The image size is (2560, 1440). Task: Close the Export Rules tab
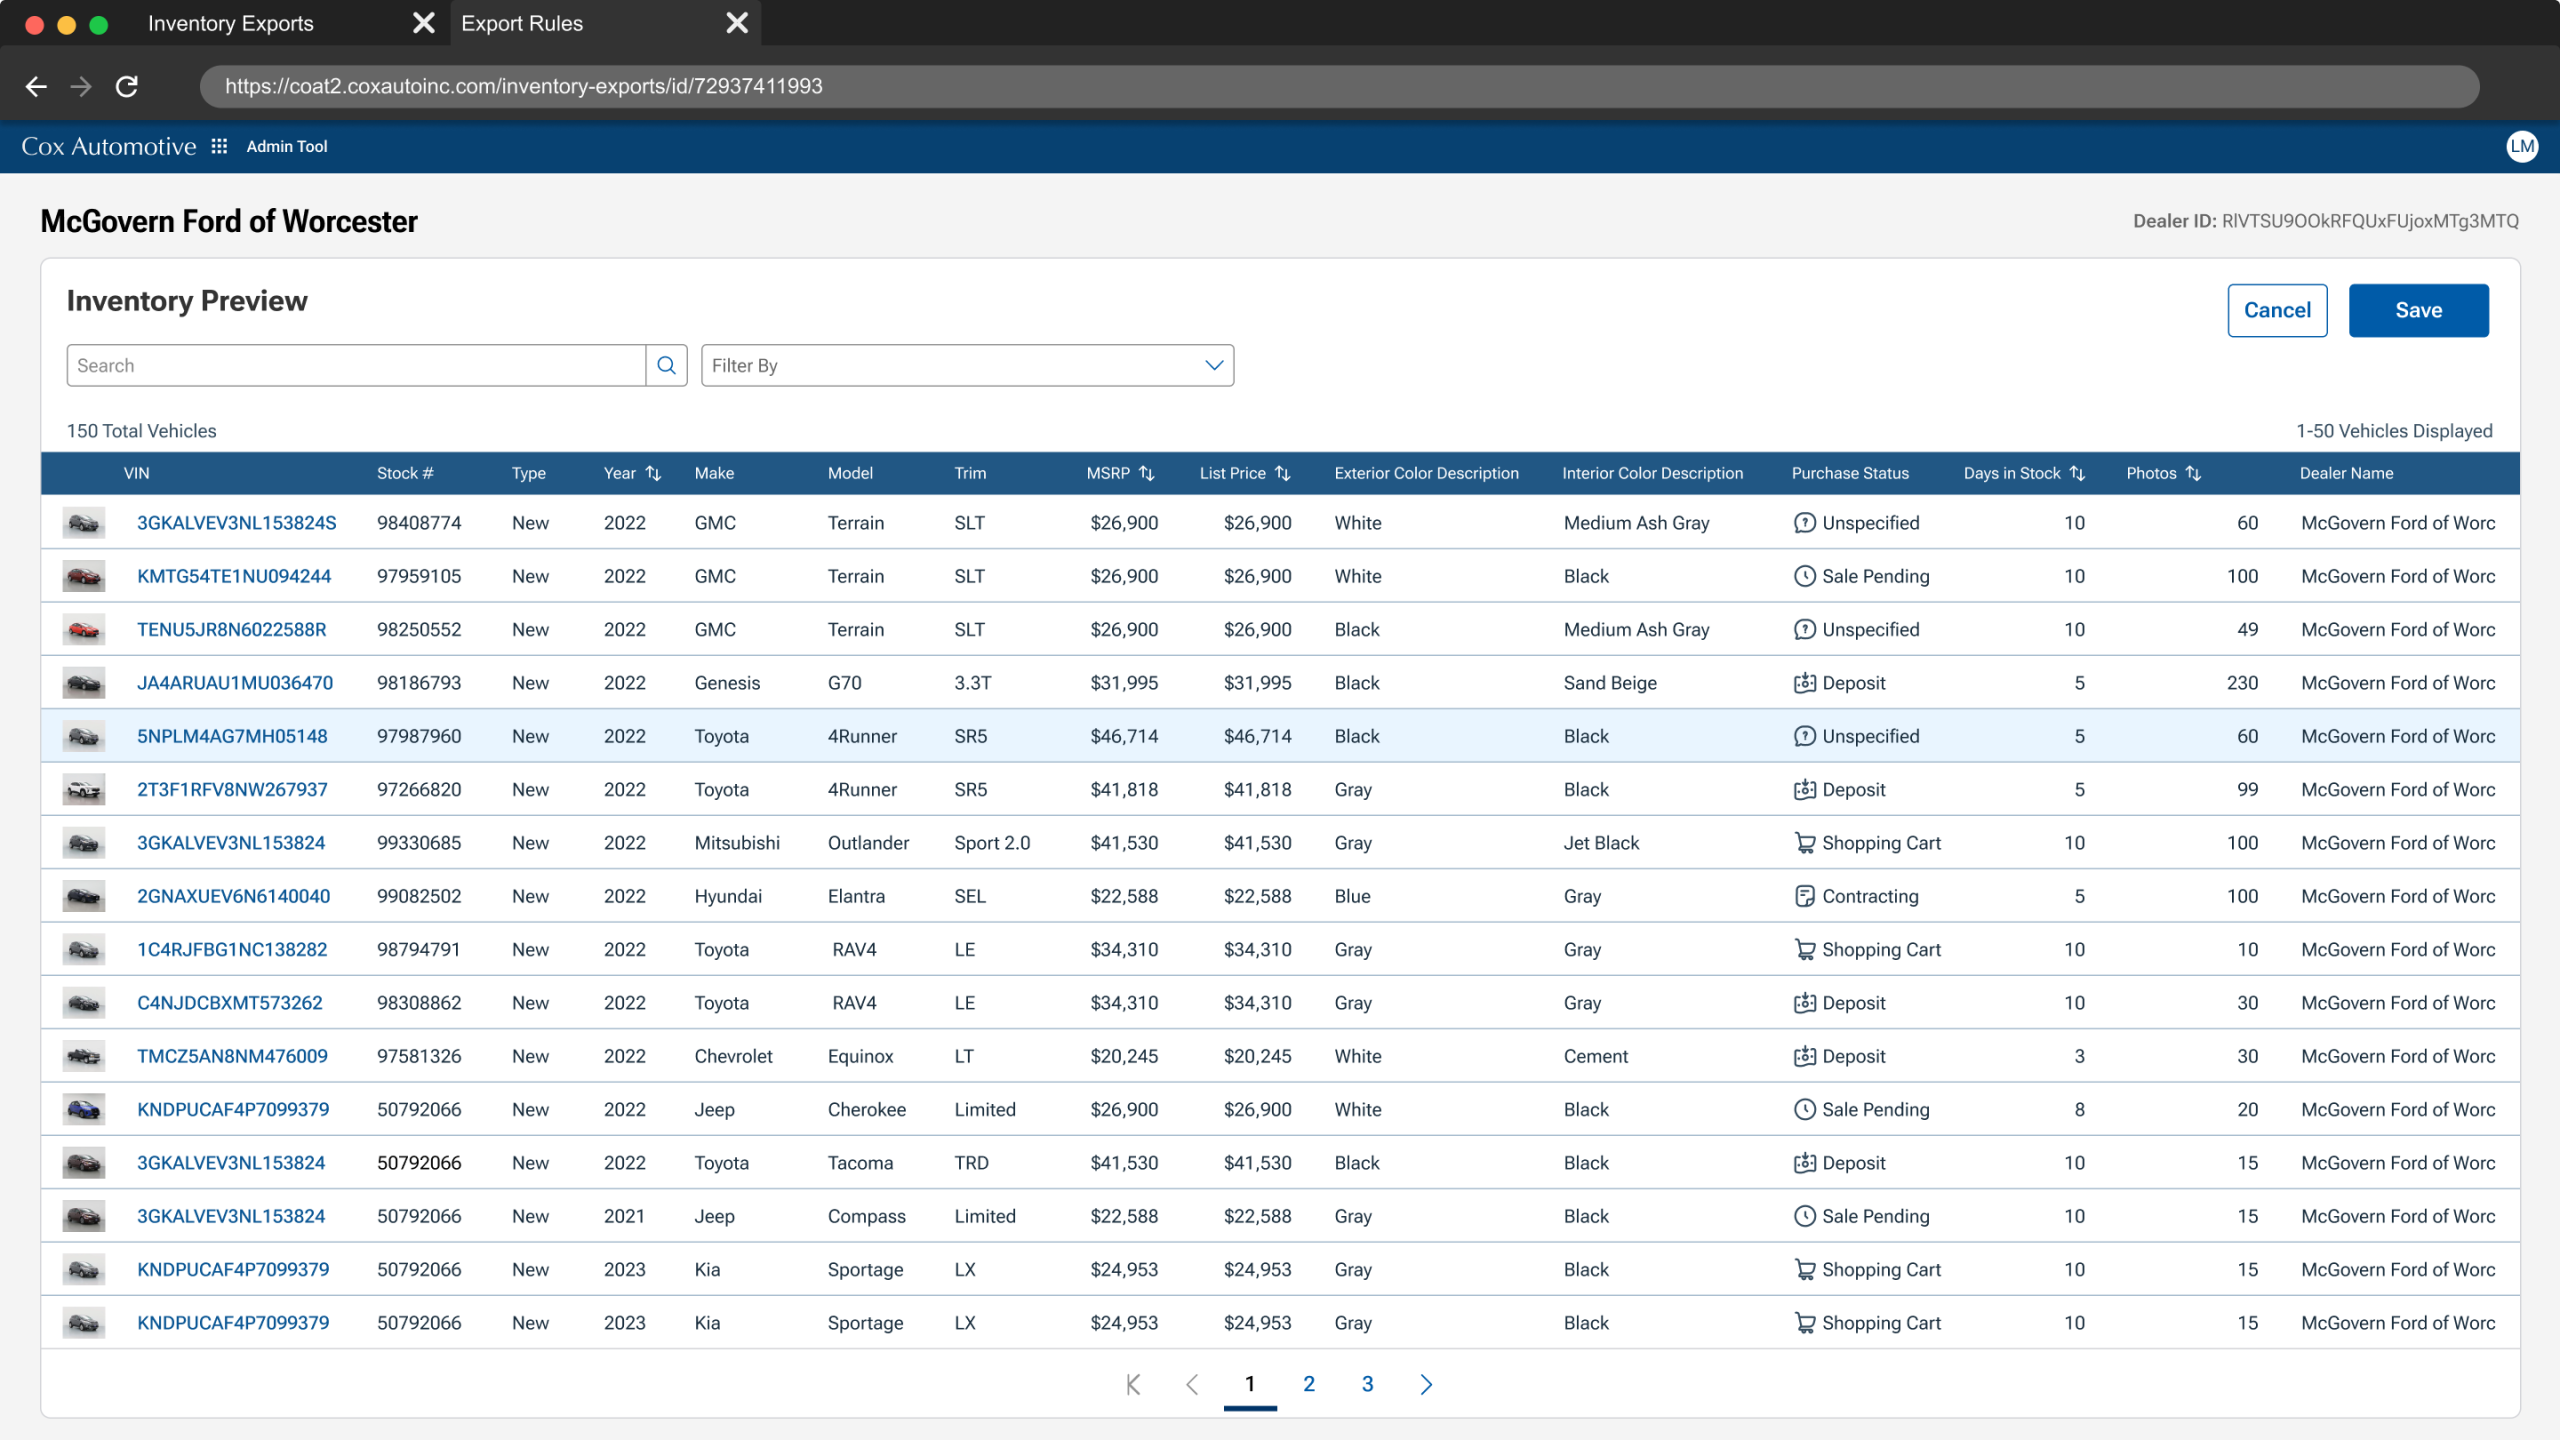click(x=737, y=23)
